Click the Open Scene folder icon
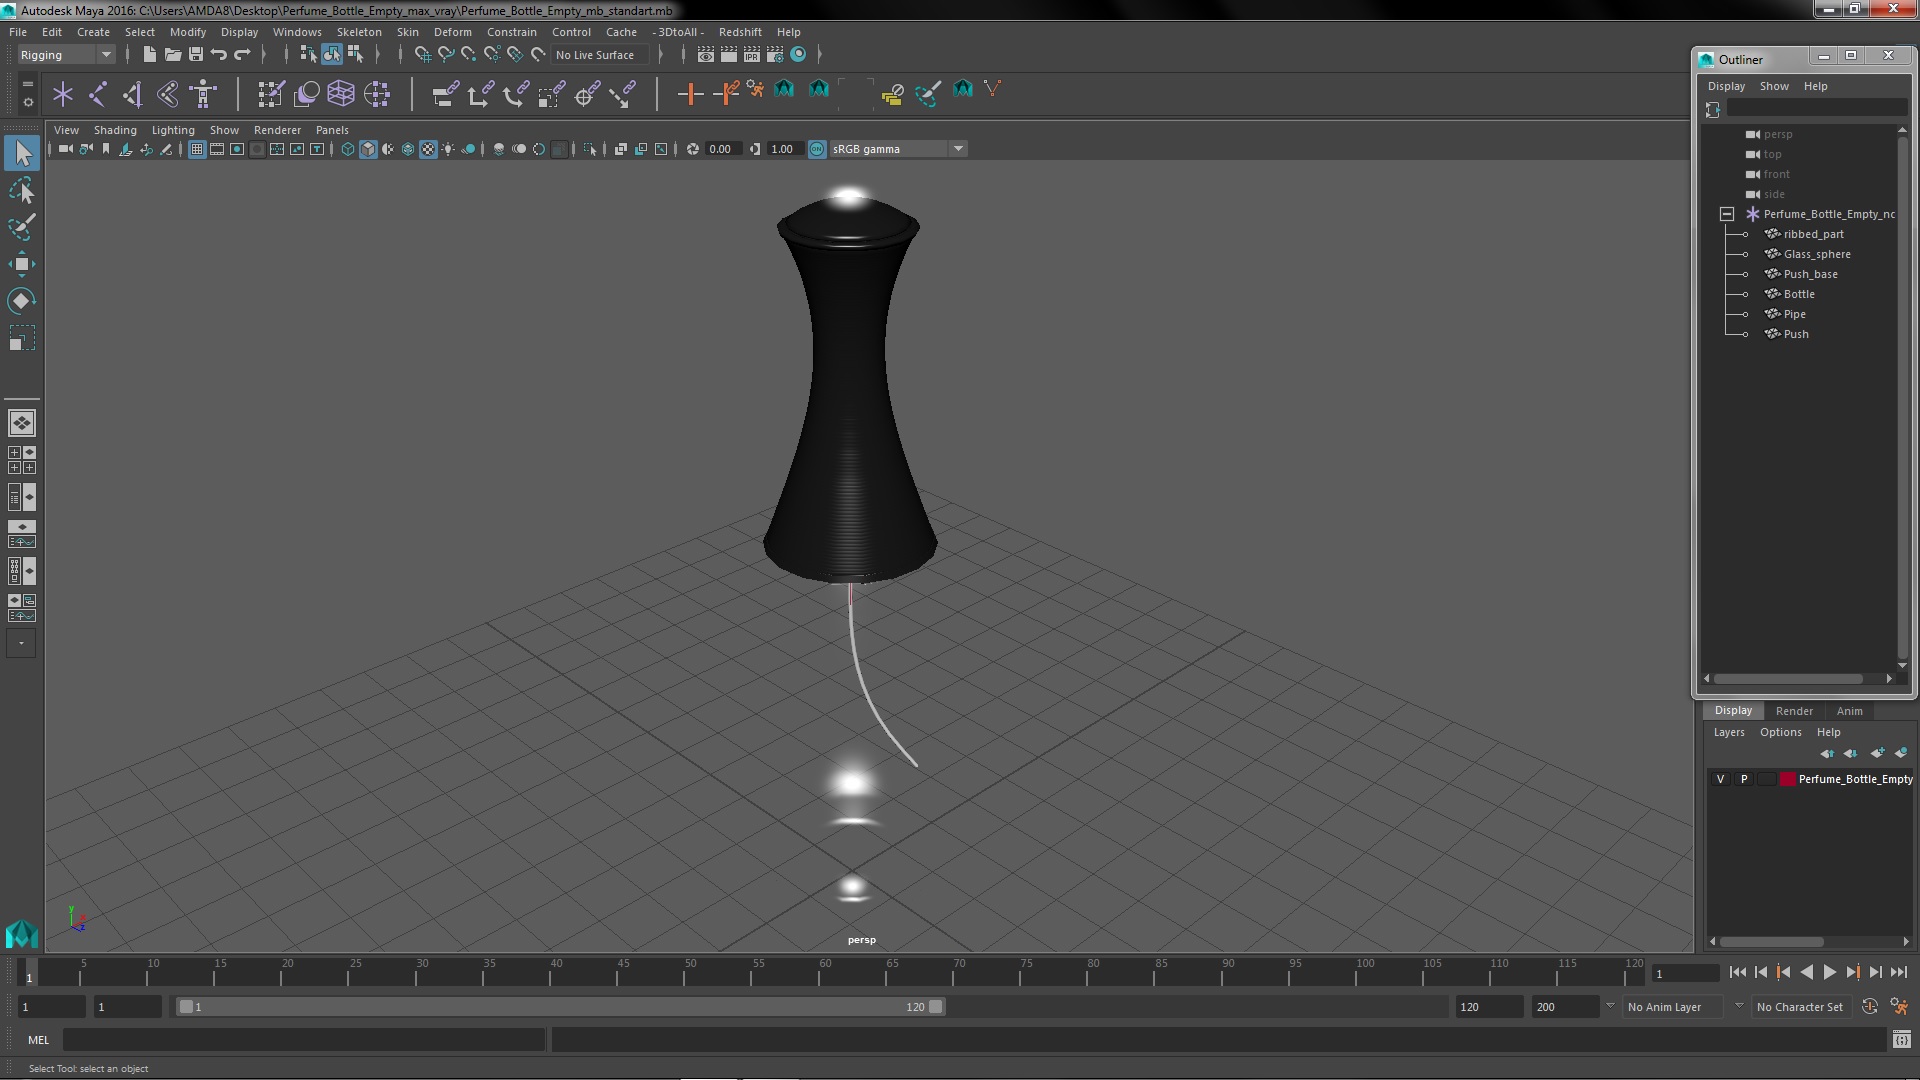Viewport: 1920px width, 1080px height. (x=172, y=54)
